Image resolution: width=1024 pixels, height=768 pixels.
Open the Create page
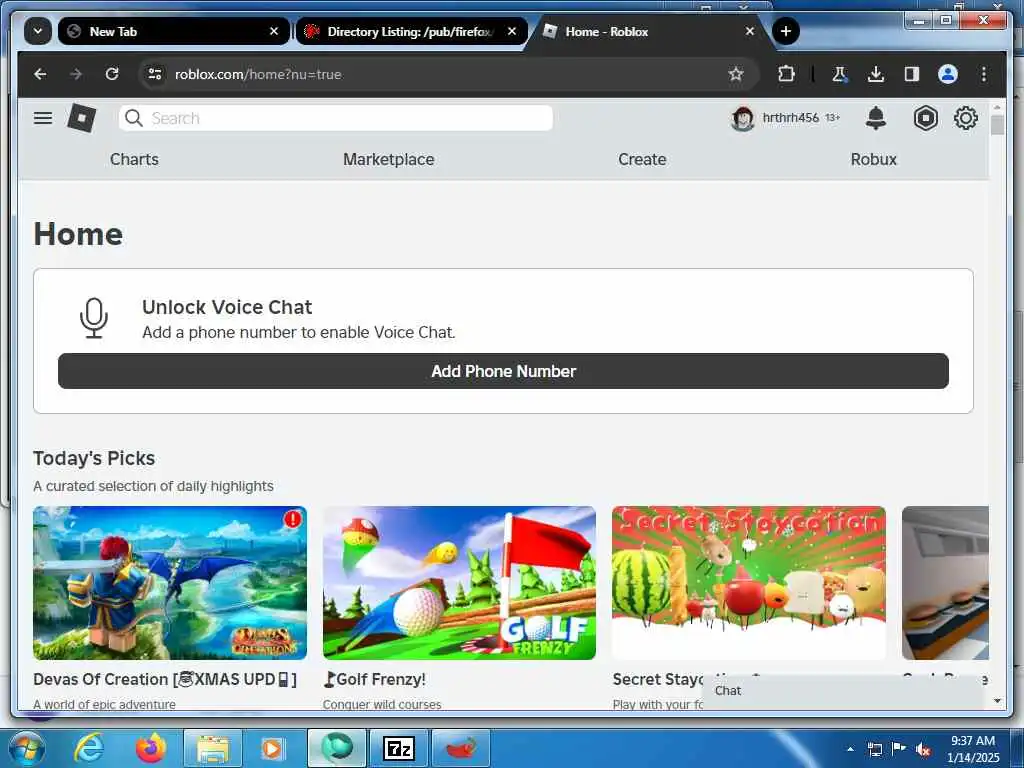tap(642, 159)
